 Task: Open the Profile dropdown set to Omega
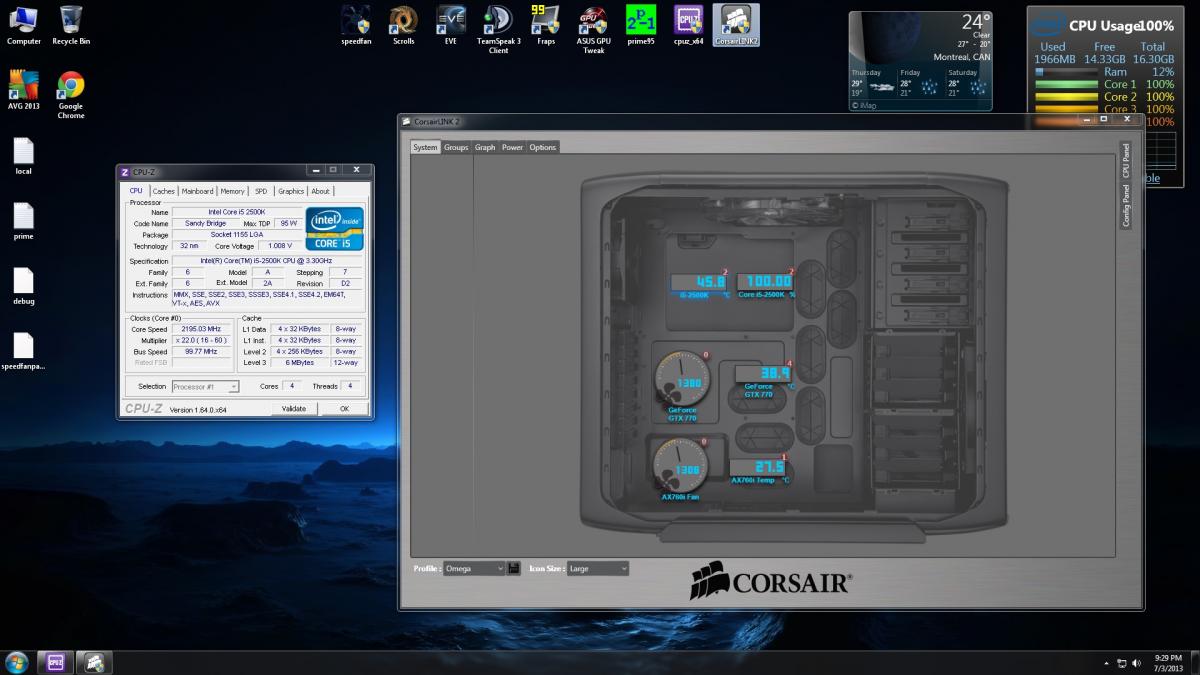[474, 568]
